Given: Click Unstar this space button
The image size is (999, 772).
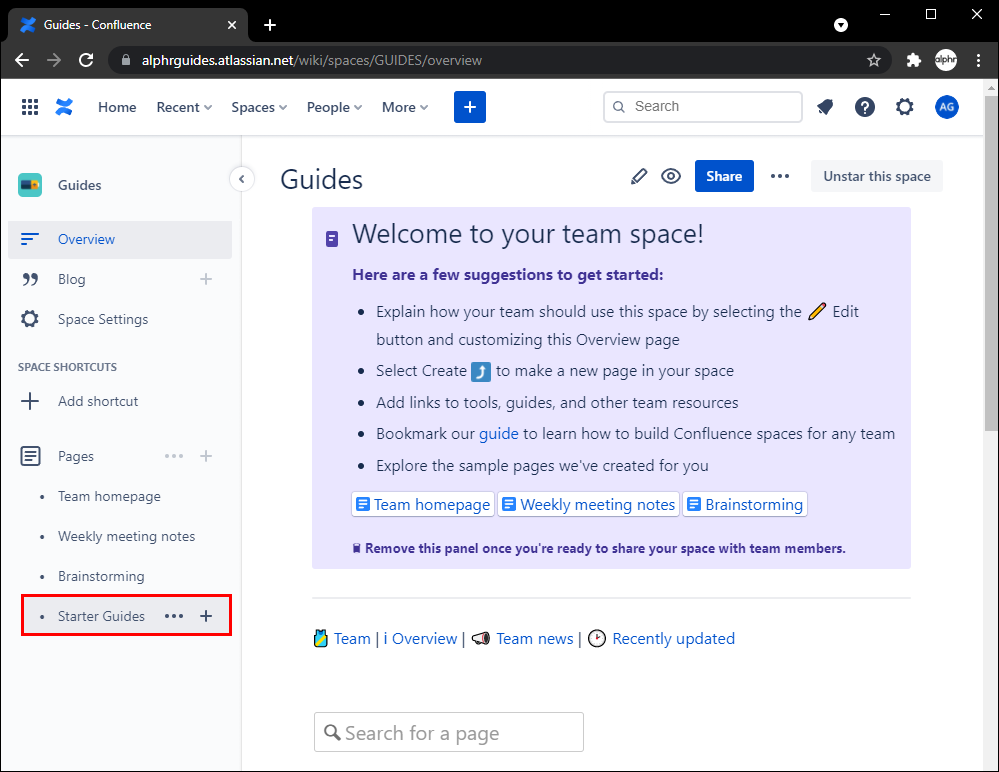Looking at the screenshot, I should coord(877,176).
